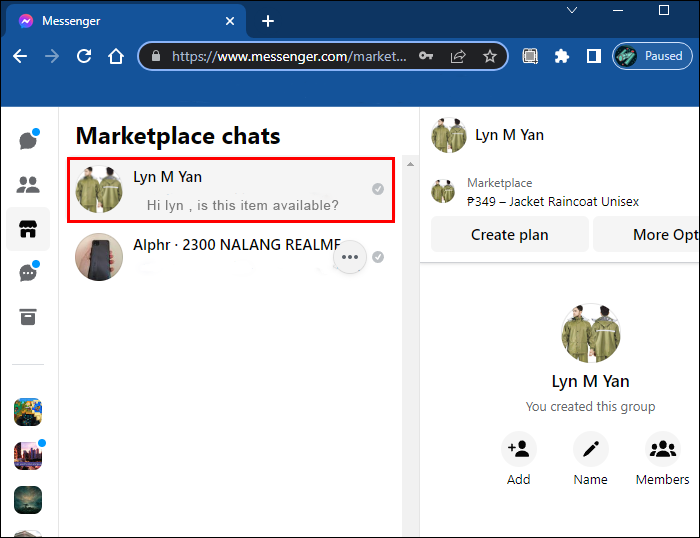Click the Add member icon
This screenshot has width=700, height=538.
tap(518, 450)
